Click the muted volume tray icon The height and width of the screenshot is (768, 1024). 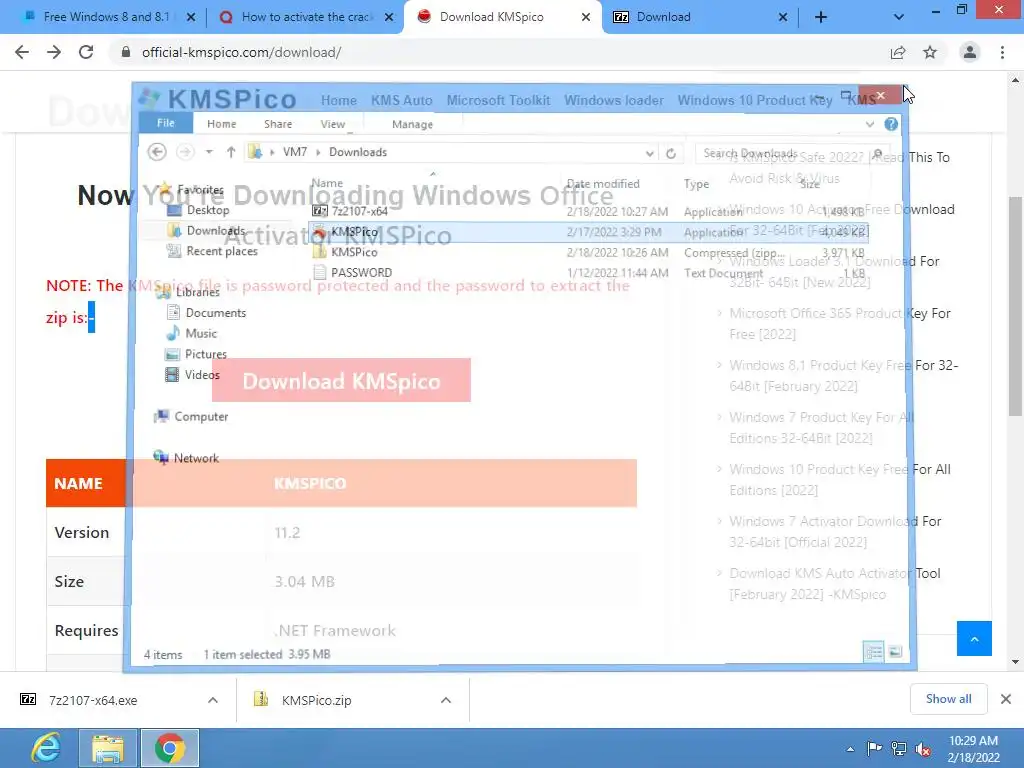[923, 749]
